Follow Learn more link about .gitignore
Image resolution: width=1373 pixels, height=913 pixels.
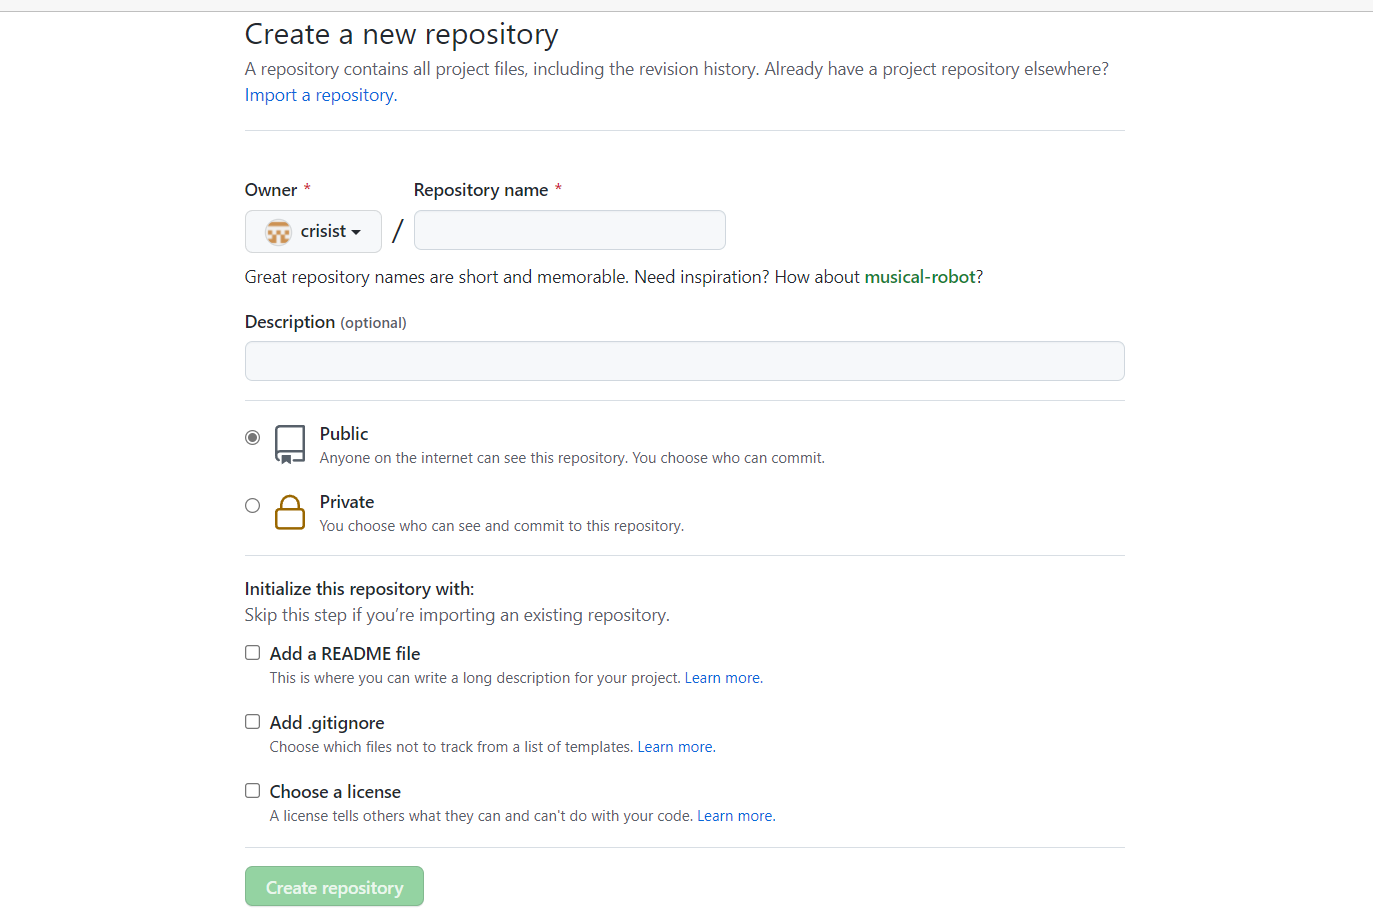[x=676, y=747]
